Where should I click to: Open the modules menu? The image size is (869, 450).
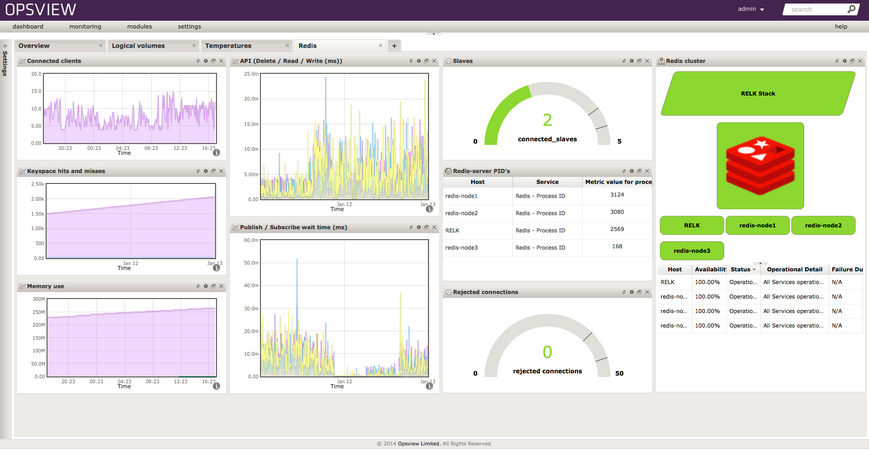pos(140,27)
